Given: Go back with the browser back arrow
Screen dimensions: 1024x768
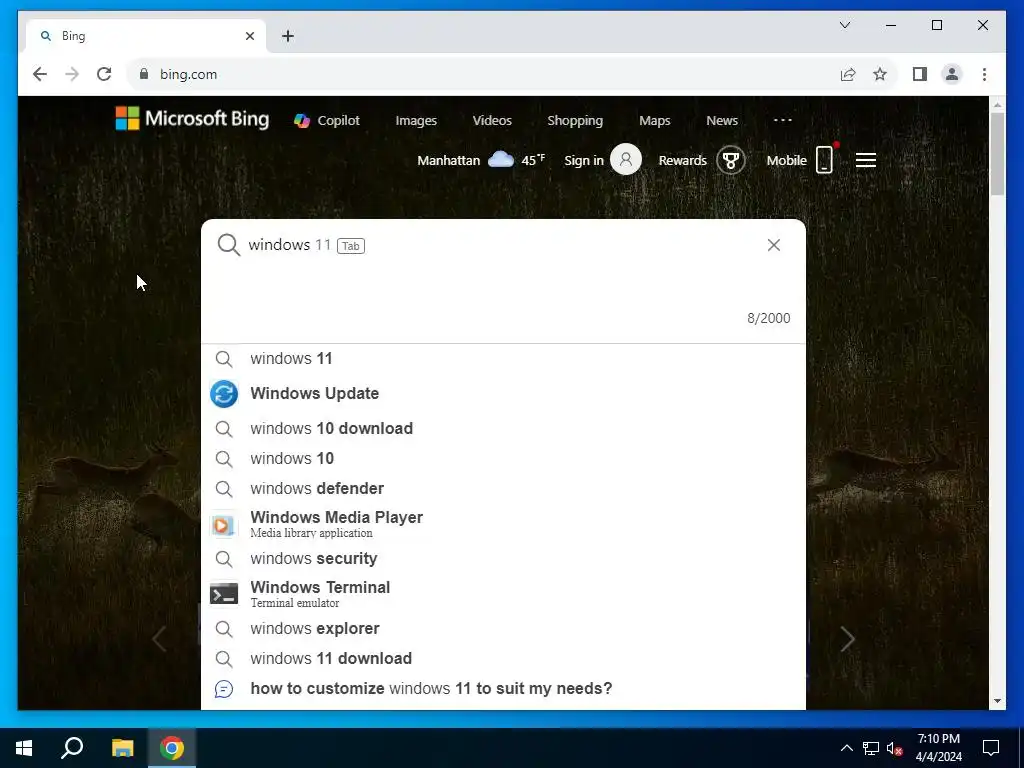Looking at the screenshot, I should pyautogui.click(x=40, y=74).
